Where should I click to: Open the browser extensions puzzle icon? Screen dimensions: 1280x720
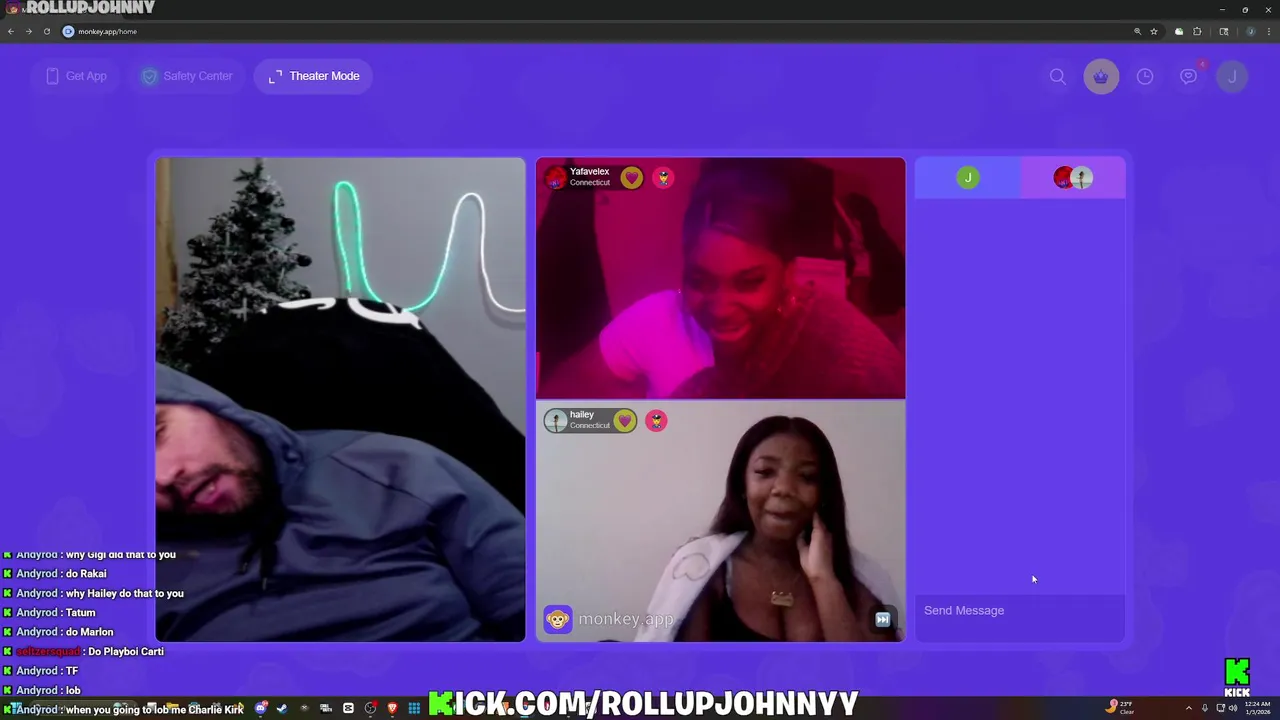[x=1197, y=31]
